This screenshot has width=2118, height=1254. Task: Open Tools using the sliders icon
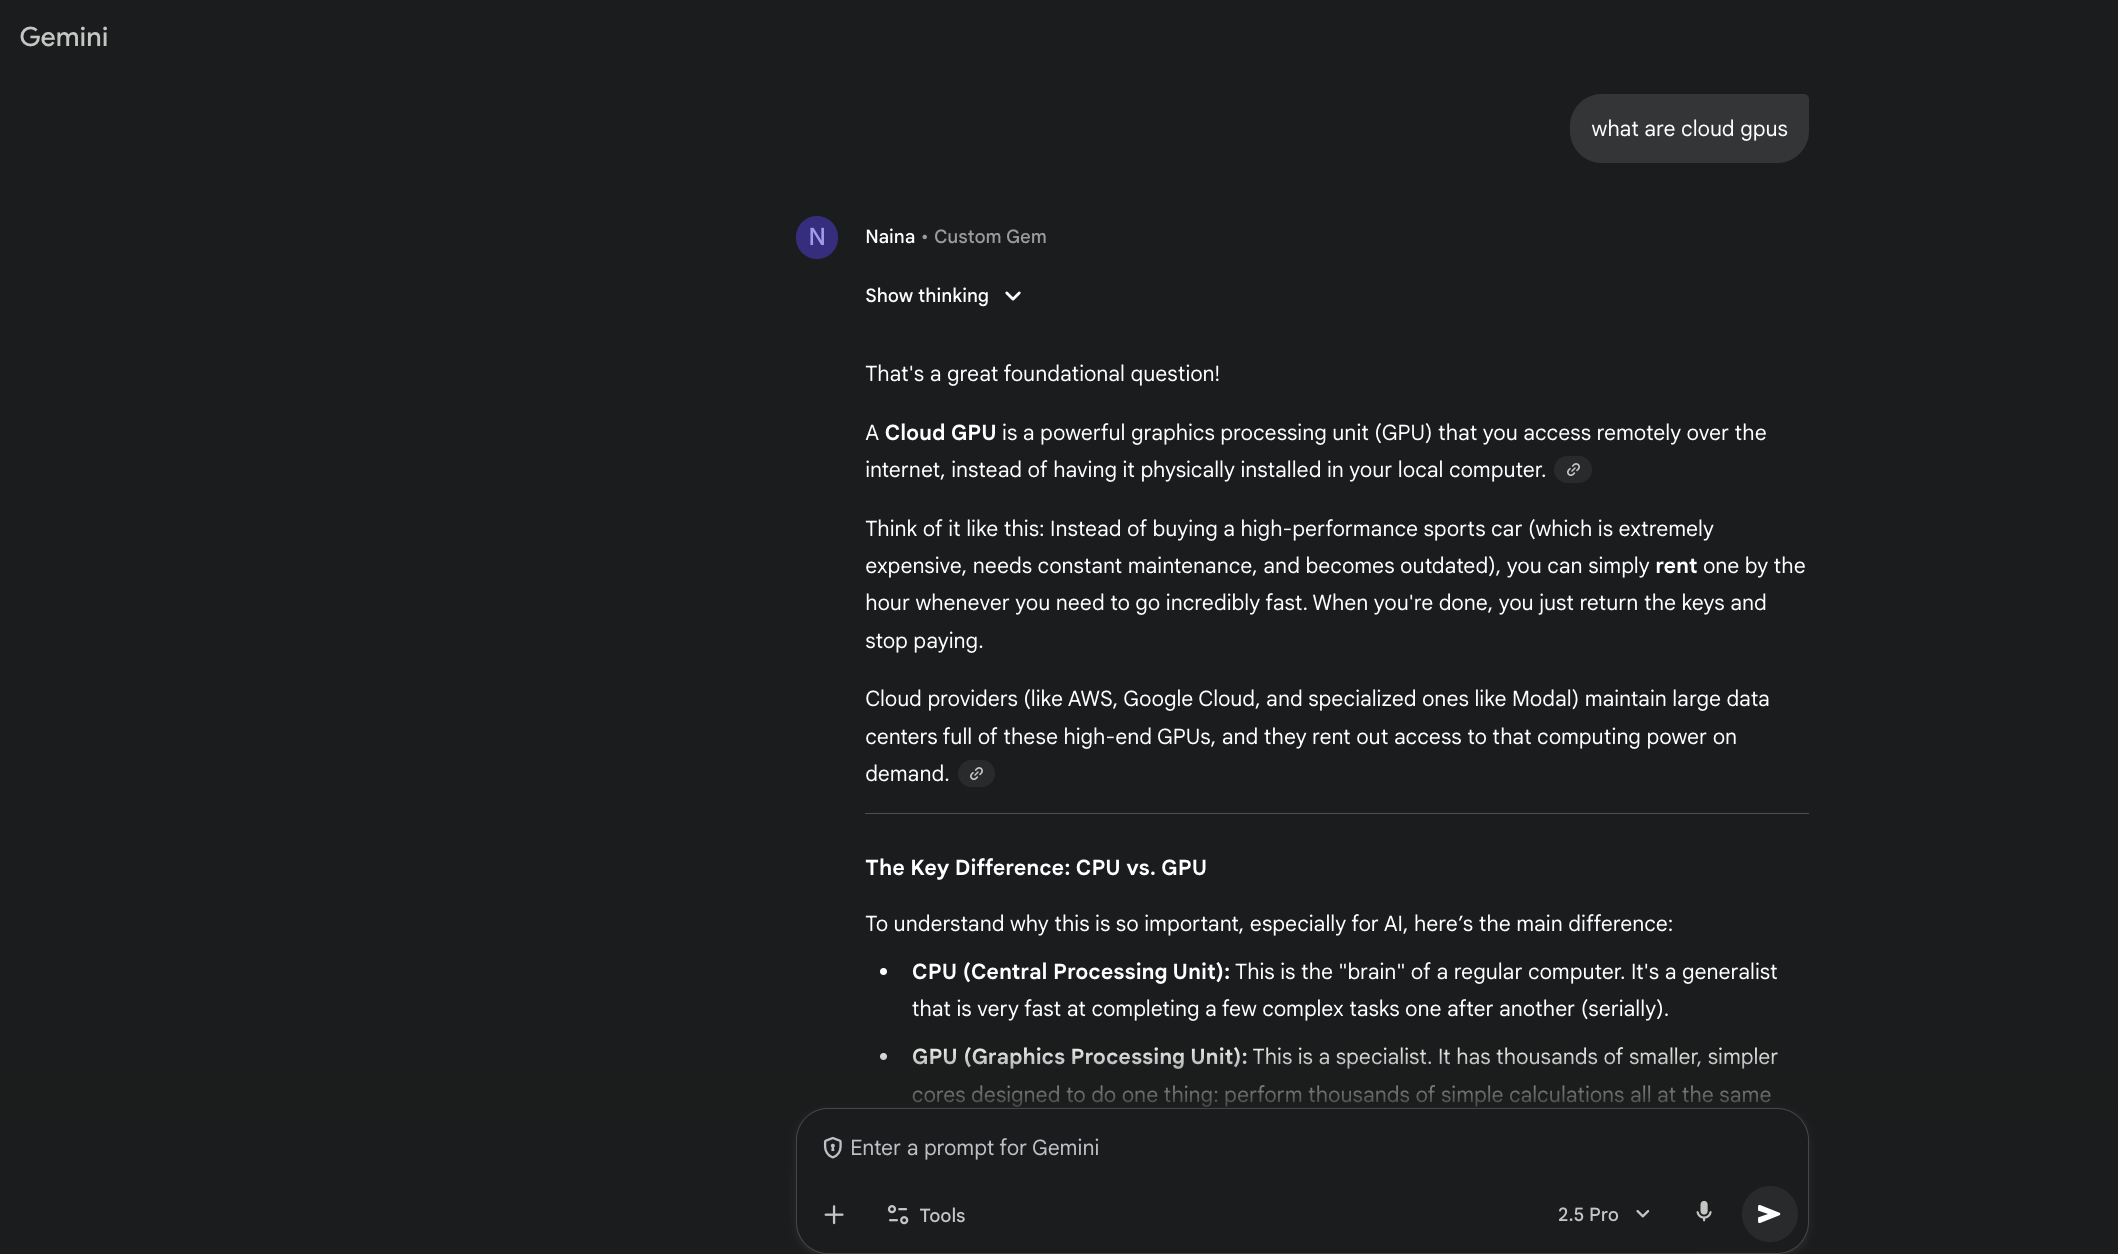pyautogui.click(x=896, y=1214)
